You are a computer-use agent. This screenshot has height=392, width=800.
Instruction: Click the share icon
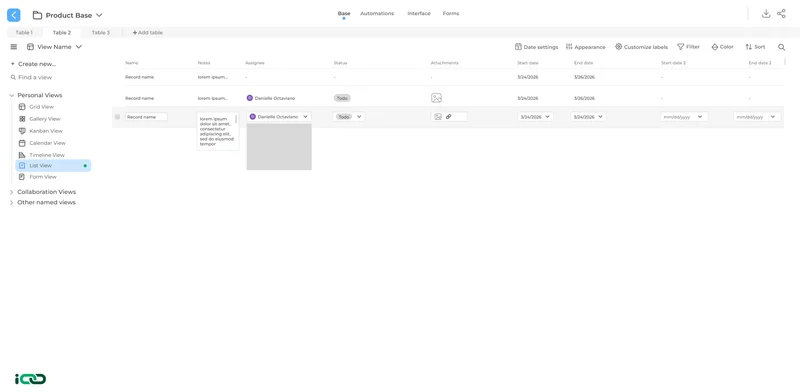(781, 14)
